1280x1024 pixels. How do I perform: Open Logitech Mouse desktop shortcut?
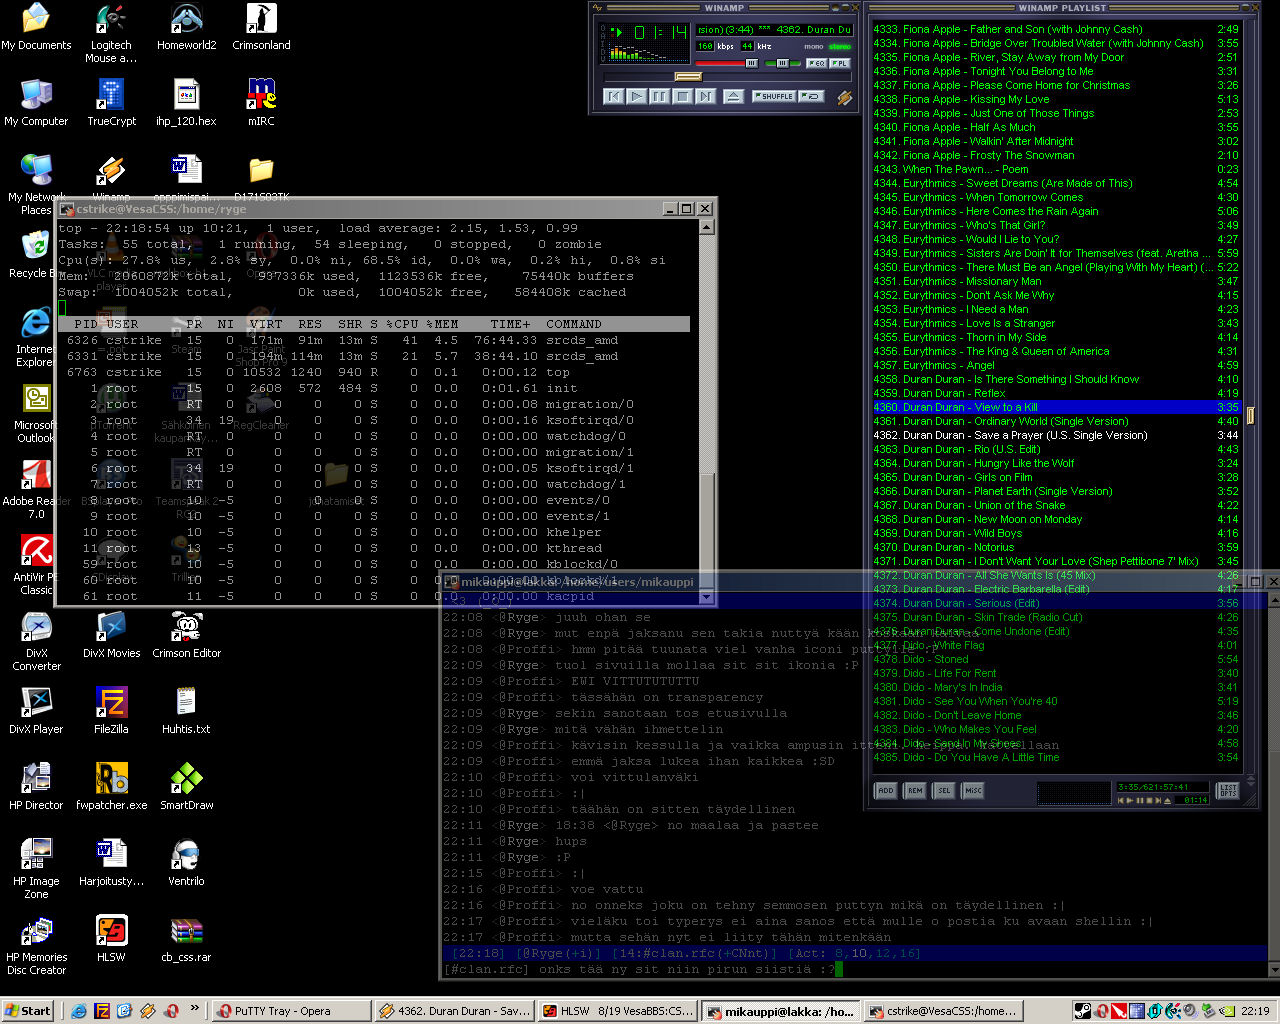[x=111, y=33]
